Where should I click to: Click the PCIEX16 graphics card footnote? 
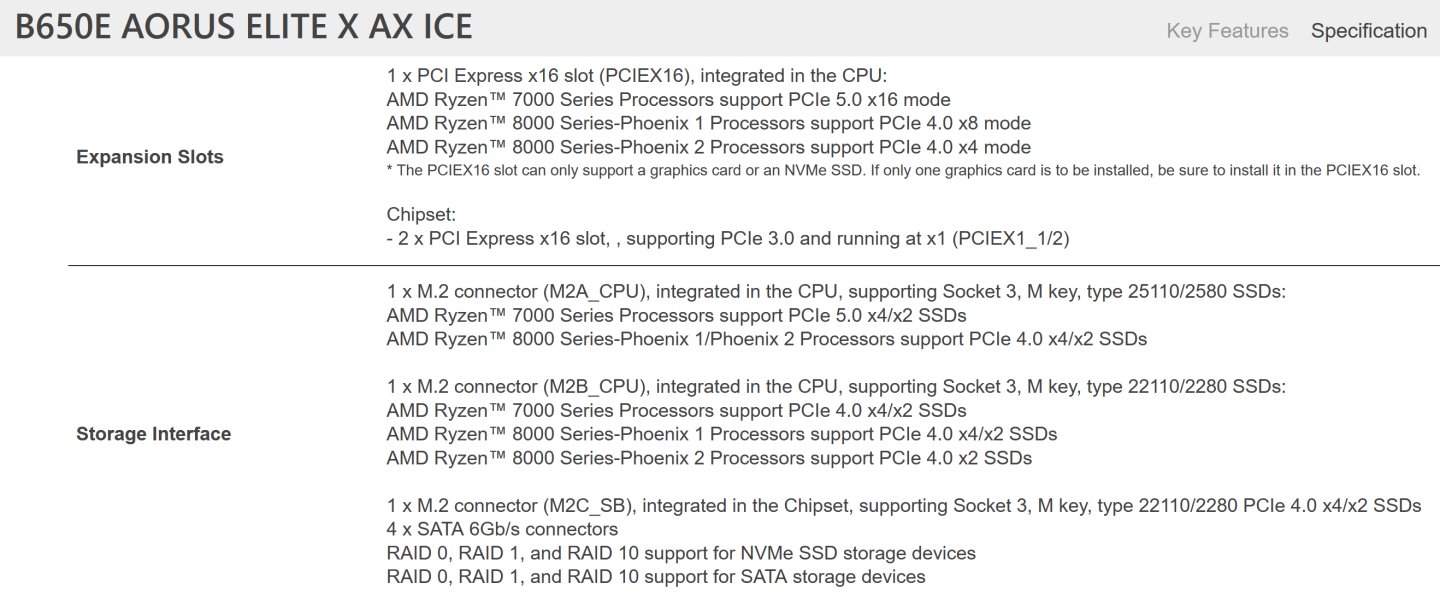click(902, 170)
